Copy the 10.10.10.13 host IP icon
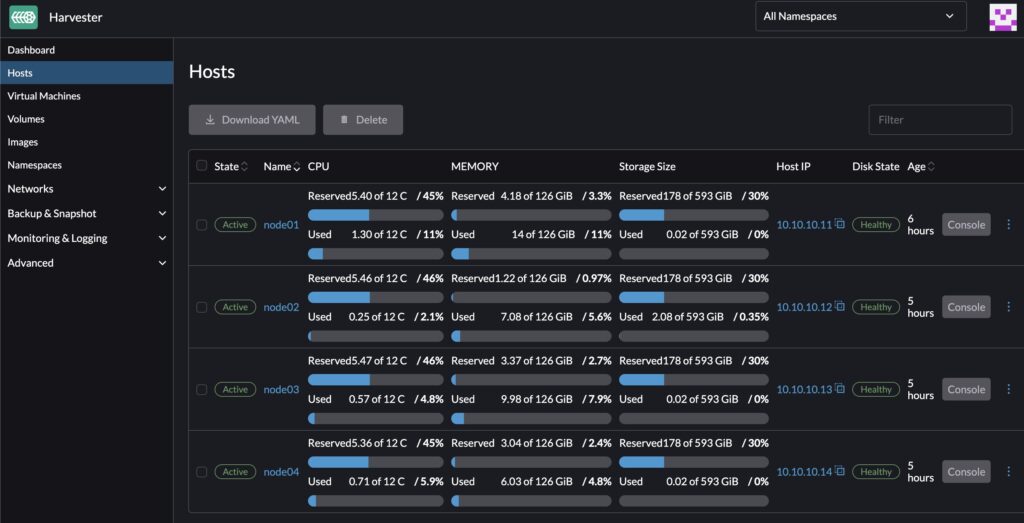This screenshot has width=1024, height=523. pyautogui.click(x=840, y=389)
